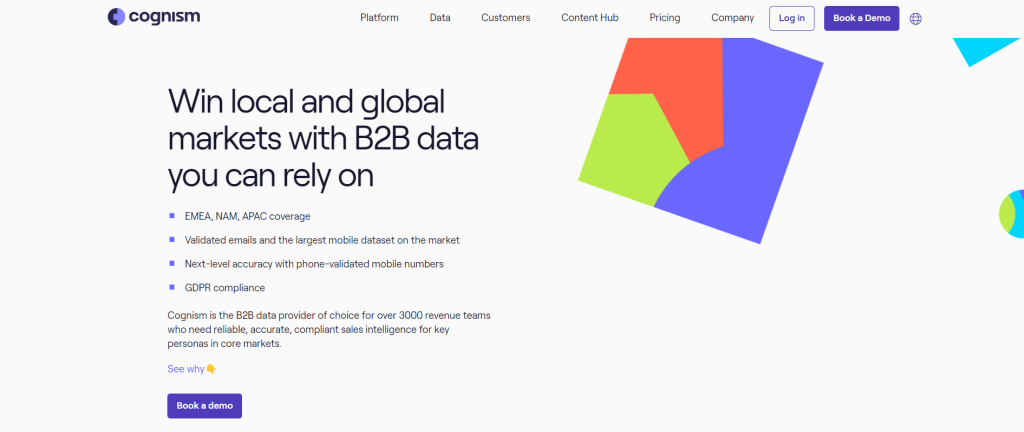Click the green circle graphic at right edge
The width and height of the screenshot is (1024, 432).
[1012, 213]
